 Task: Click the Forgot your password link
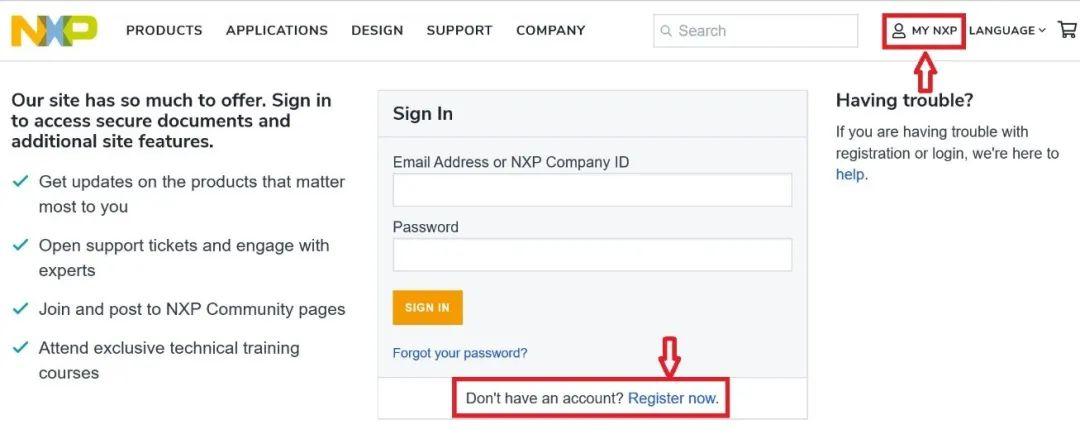click(x=460, y=353)
